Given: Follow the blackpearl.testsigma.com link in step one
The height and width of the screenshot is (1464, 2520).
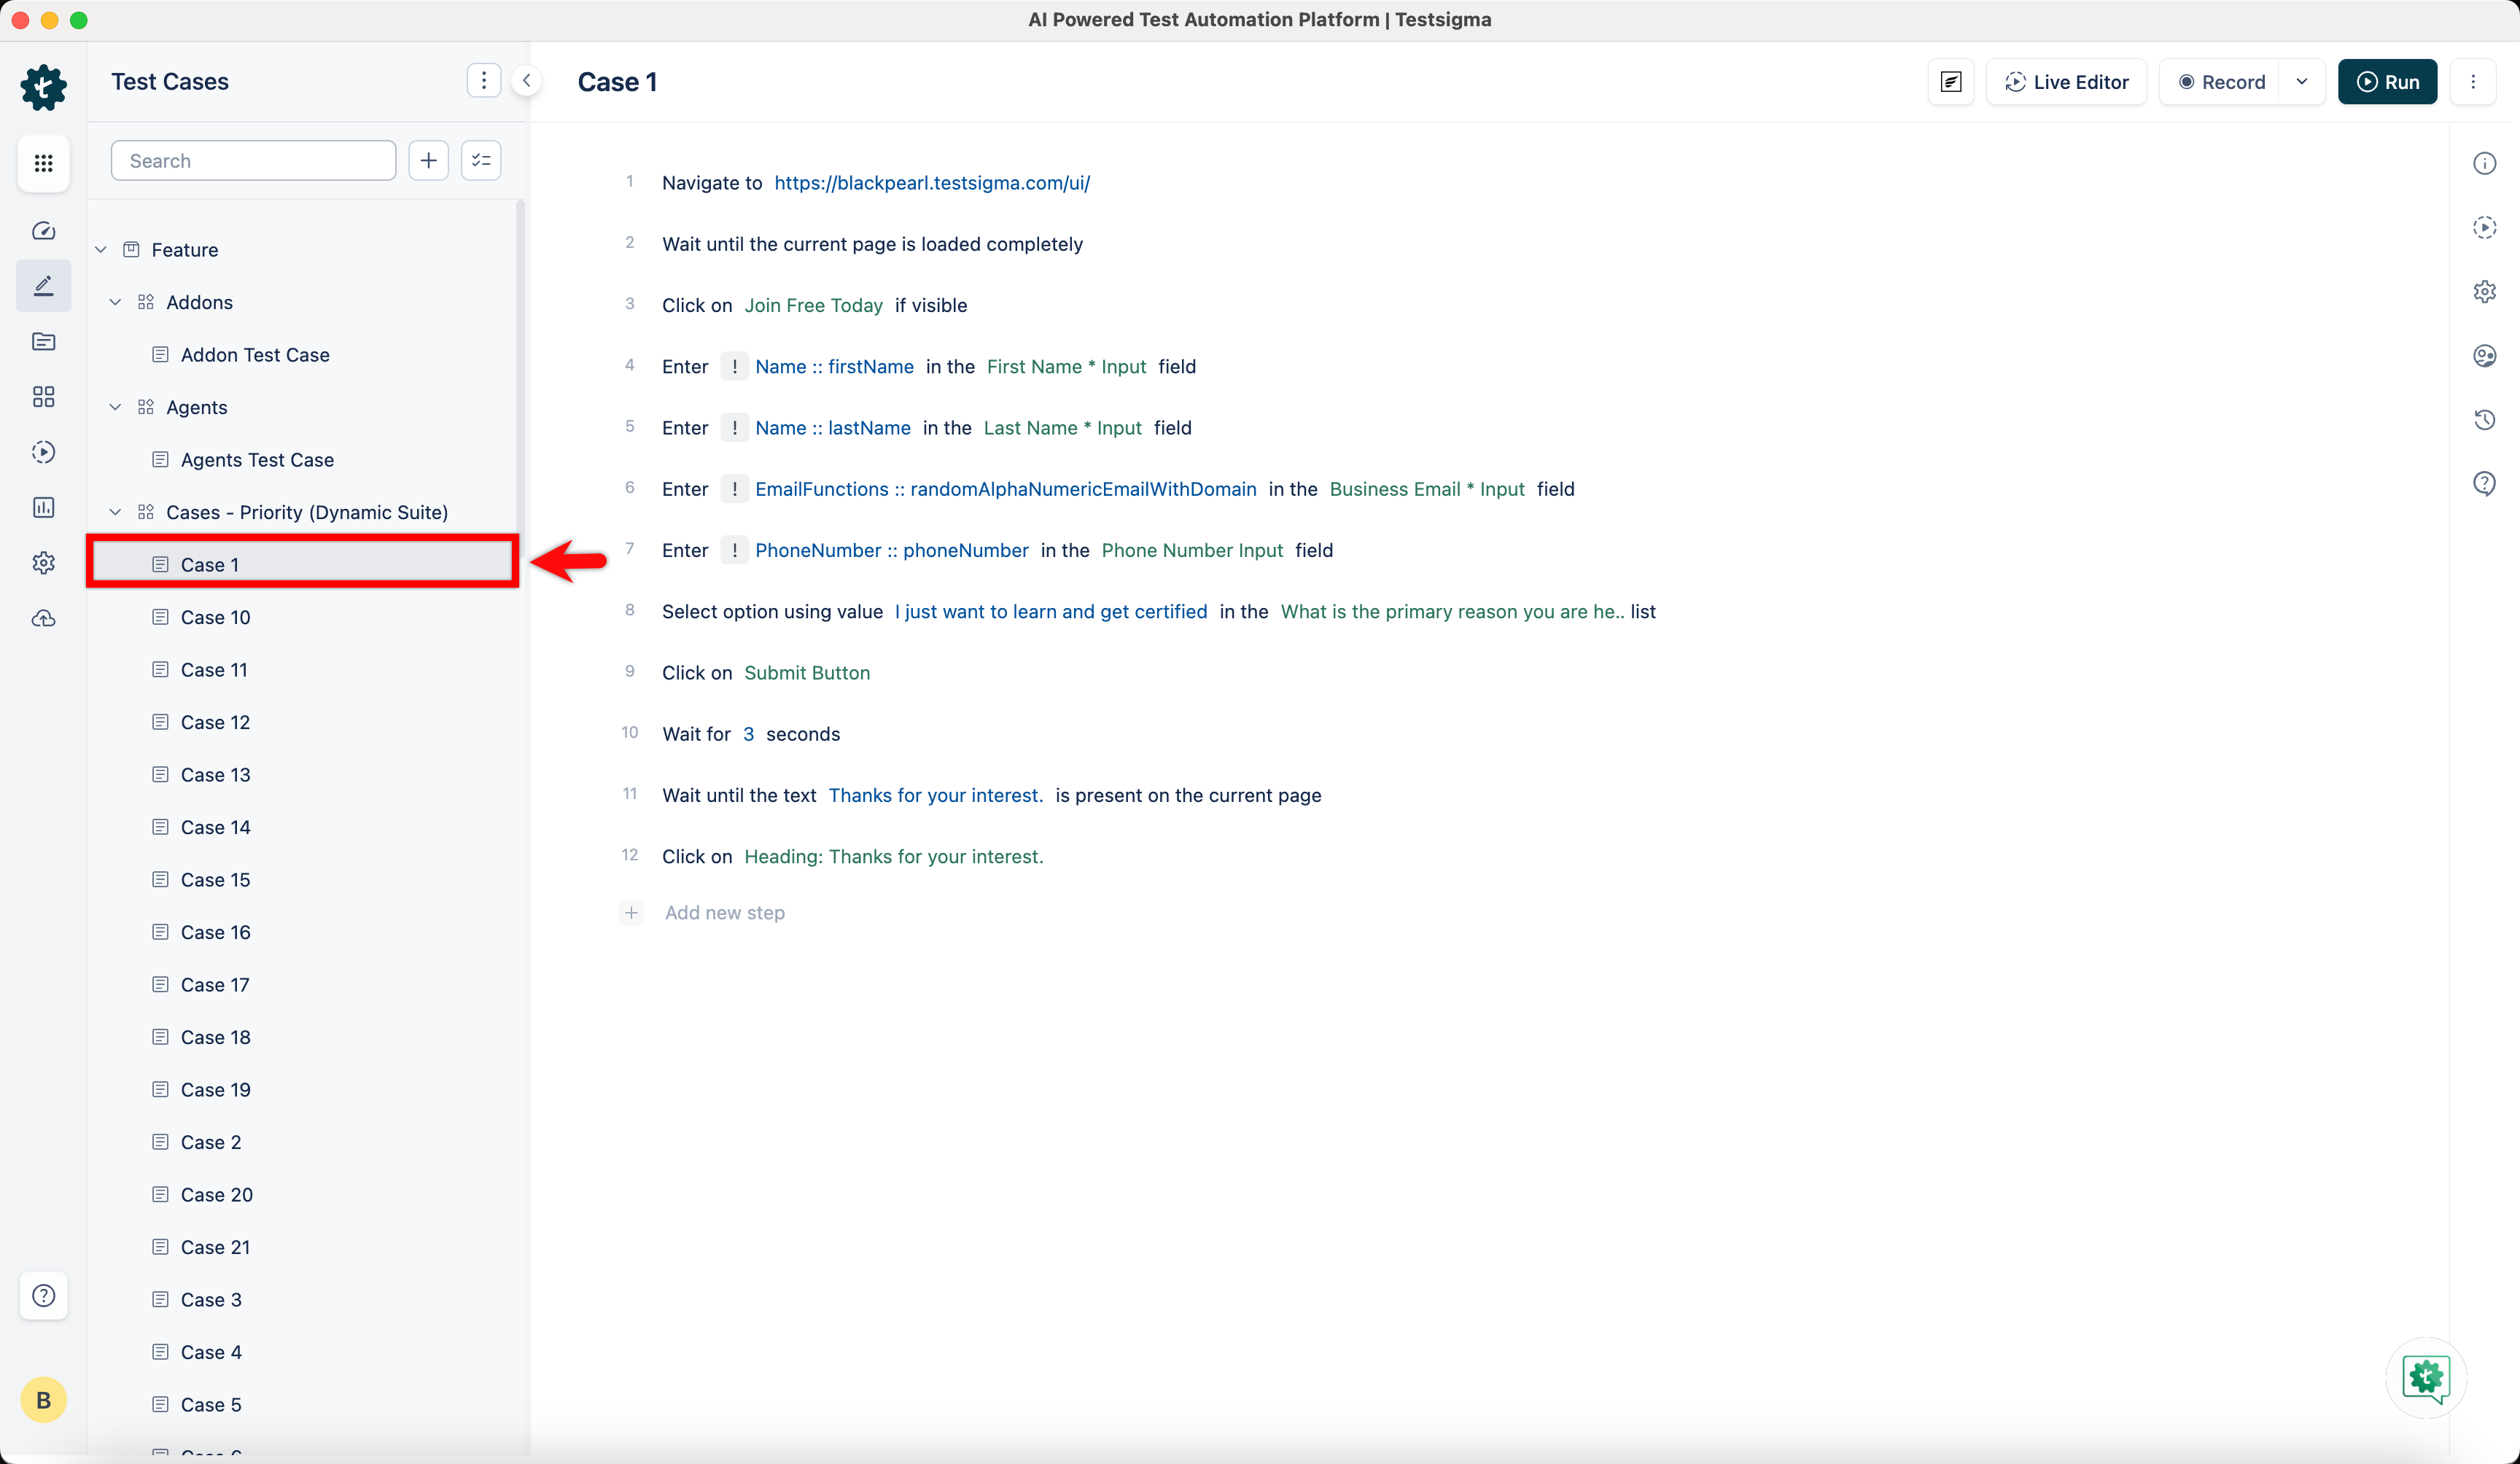Looking at the screenshot, I should pyautogui.click(x=932, y=182).
